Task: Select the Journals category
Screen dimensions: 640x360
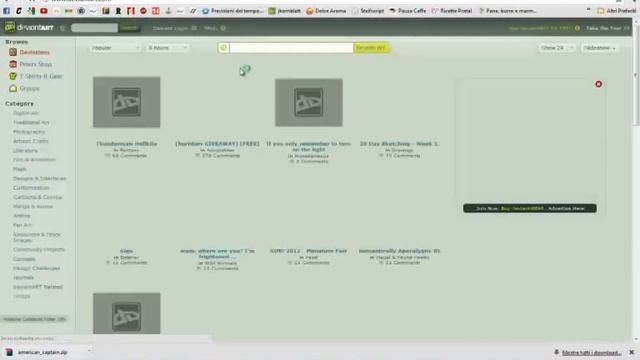Action: [x=23, y=278]
